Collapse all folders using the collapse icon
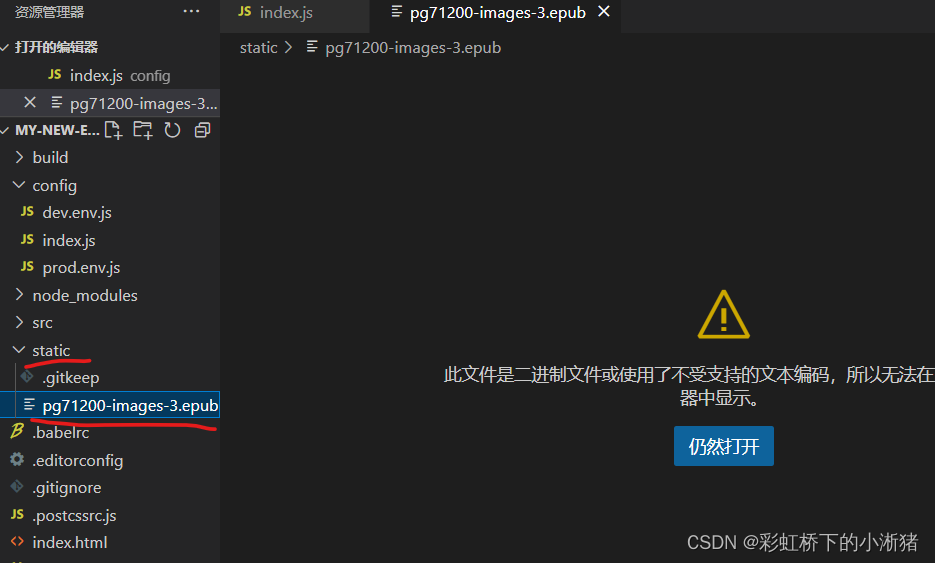 [203, 130]
